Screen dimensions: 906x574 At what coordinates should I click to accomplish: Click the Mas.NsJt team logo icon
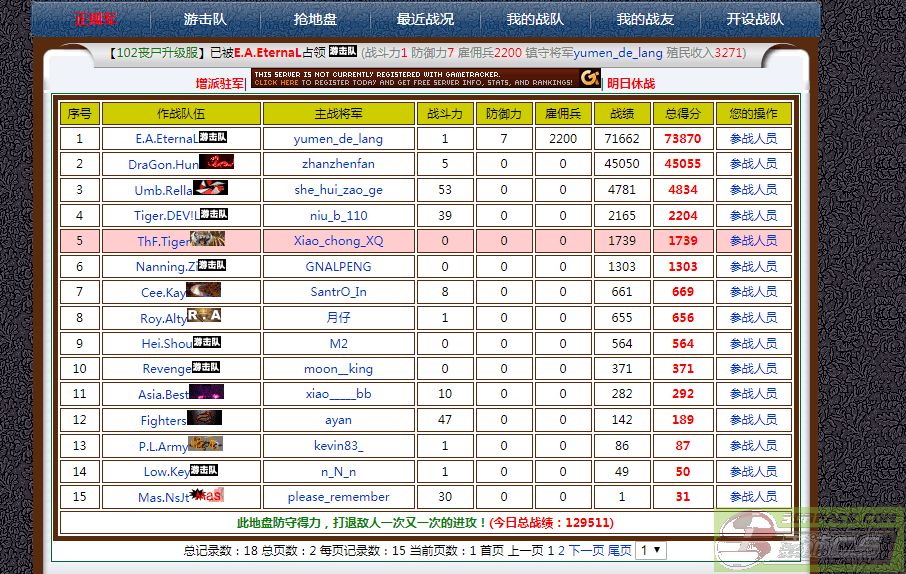(208, 495)
